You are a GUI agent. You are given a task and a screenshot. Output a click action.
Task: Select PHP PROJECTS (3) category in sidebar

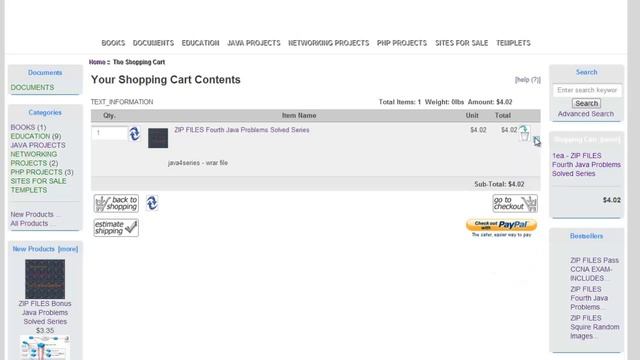pos(42,172)
